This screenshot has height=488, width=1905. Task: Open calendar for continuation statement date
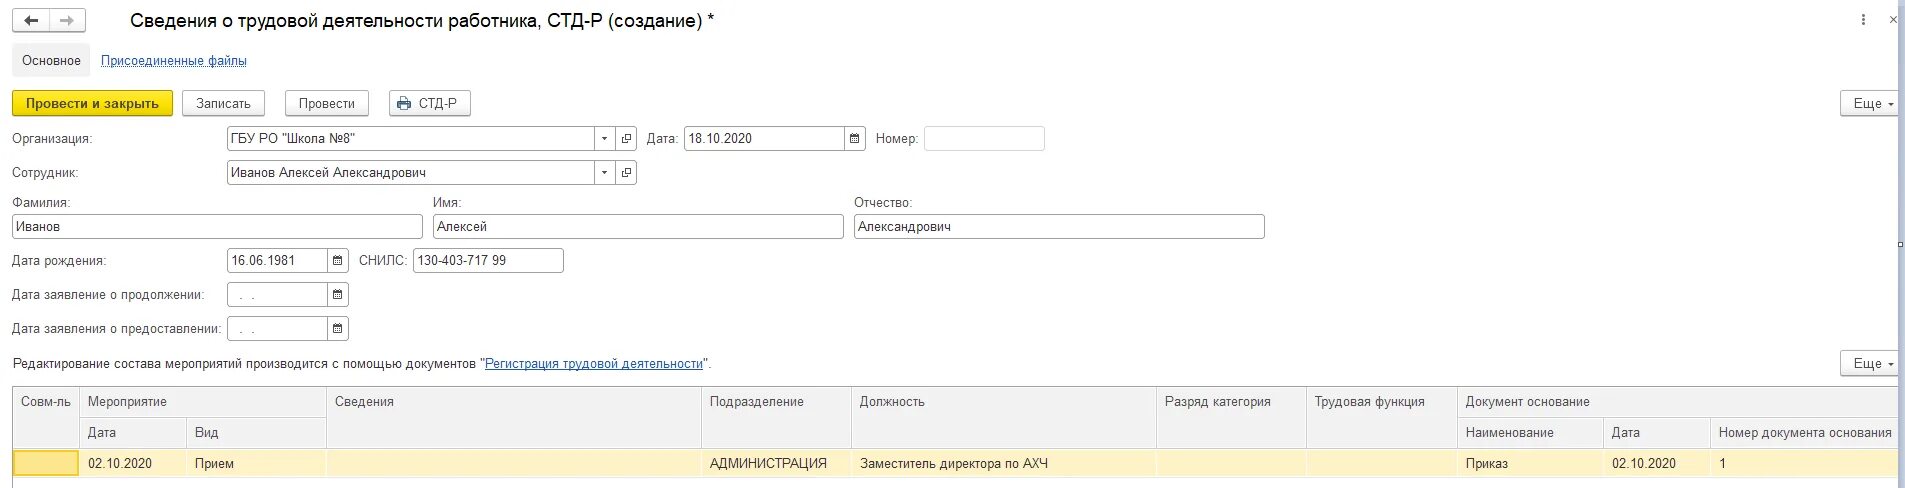[338, 295]
